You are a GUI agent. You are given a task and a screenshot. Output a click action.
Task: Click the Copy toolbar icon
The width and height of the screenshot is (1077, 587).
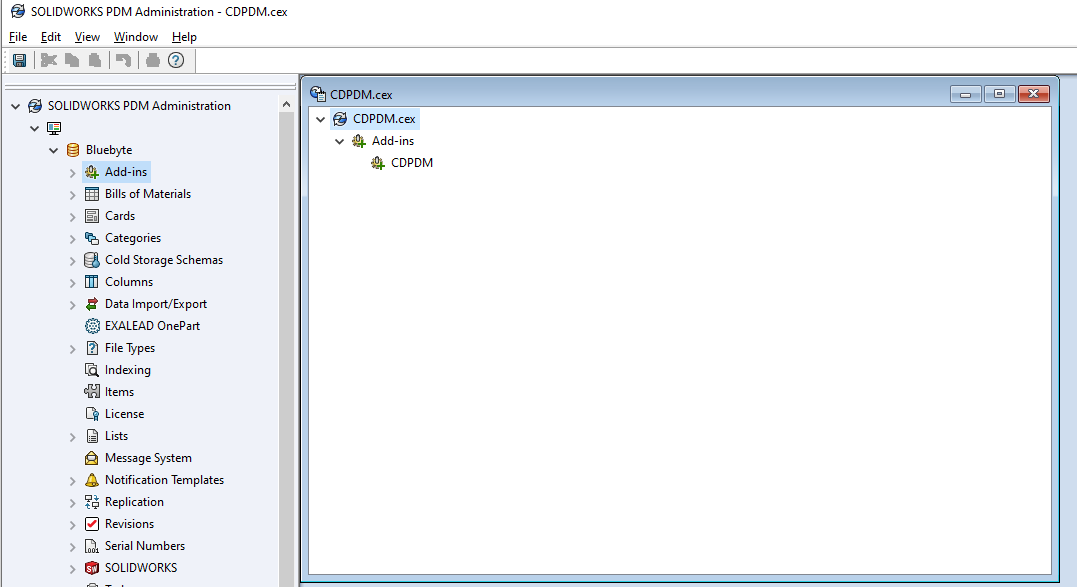(x=71, y=60)
